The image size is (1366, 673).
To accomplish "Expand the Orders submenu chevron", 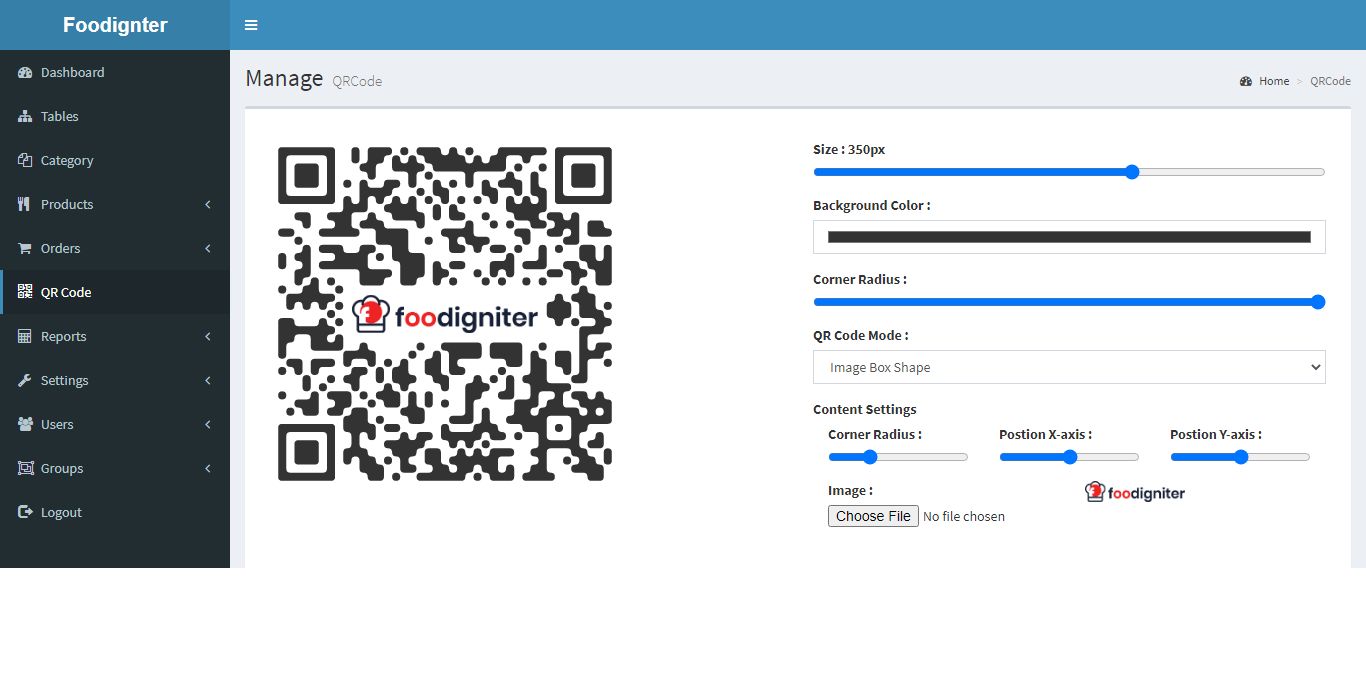I will [208, 248].
